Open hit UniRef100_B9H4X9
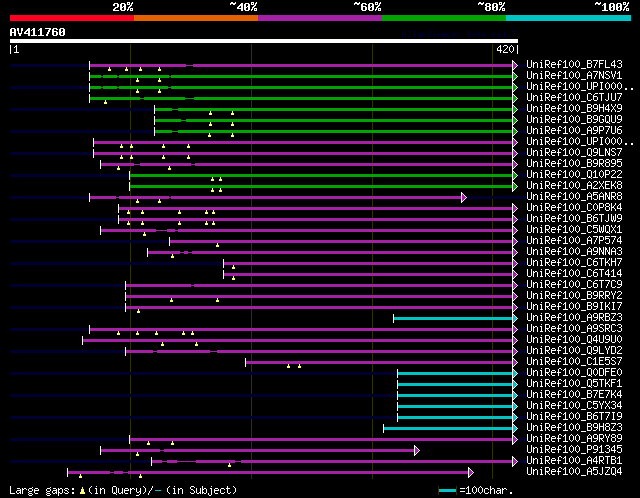Viewport: 640px width, 498px height. pos(574,109)
